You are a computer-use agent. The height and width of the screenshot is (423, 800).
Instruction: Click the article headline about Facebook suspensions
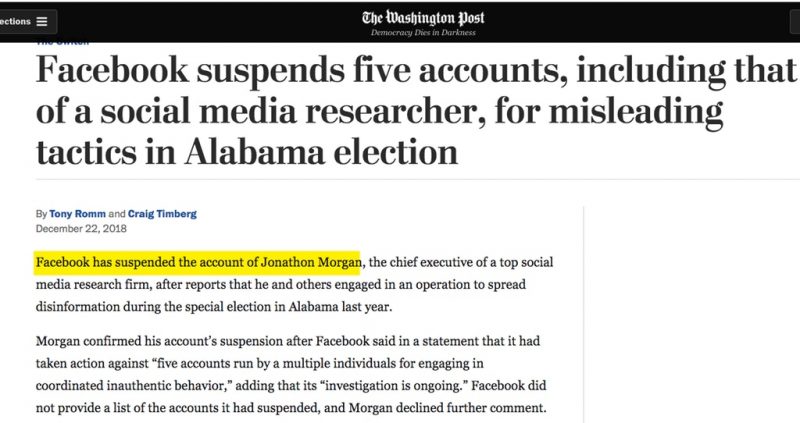(x=416, y=111)
